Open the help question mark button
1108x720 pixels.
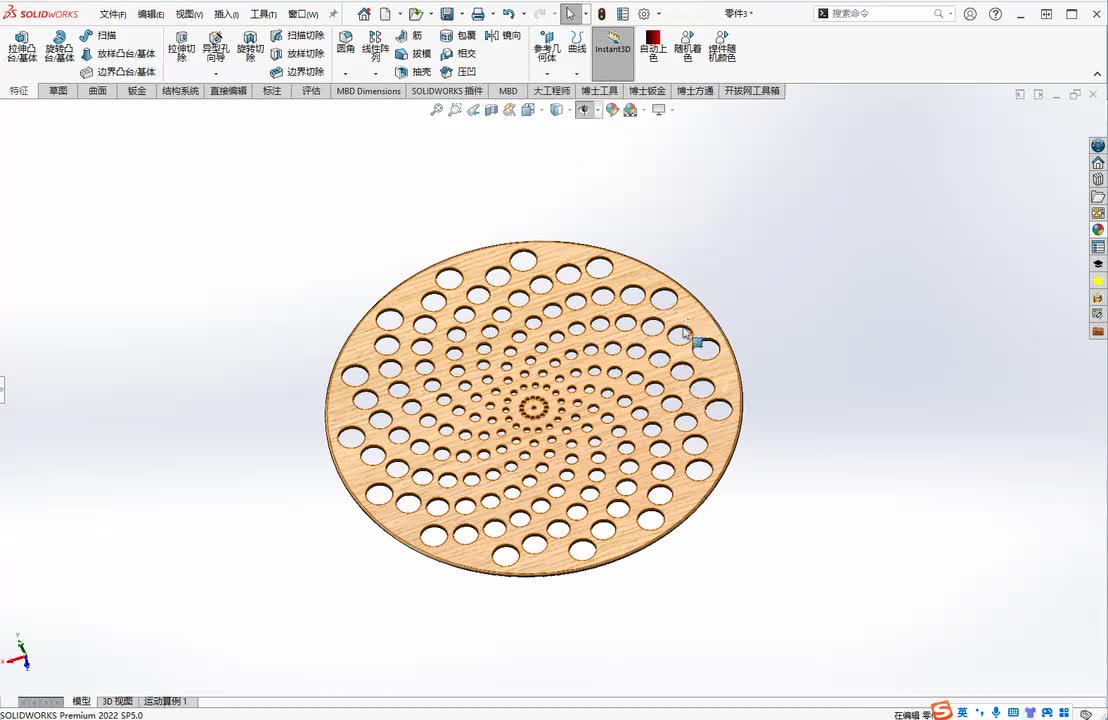[x=996, y=14]
